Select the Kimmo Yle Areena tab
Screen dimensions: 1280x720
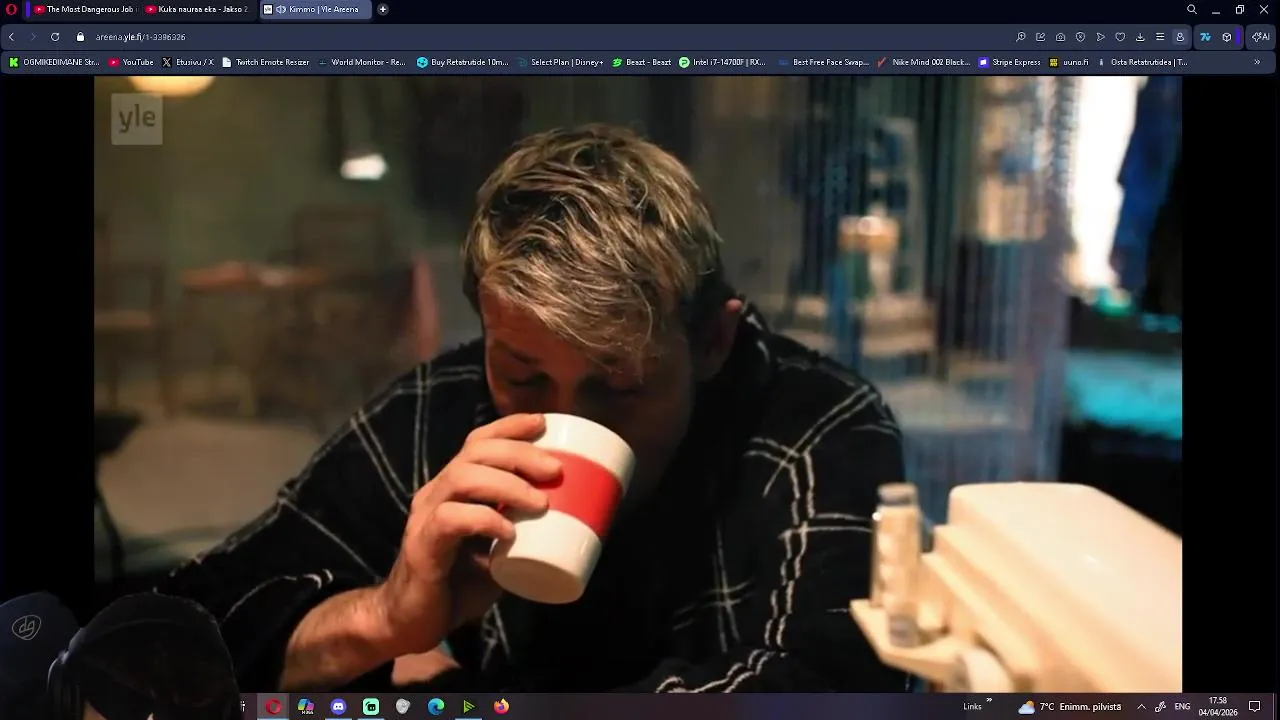pos(315,9)
